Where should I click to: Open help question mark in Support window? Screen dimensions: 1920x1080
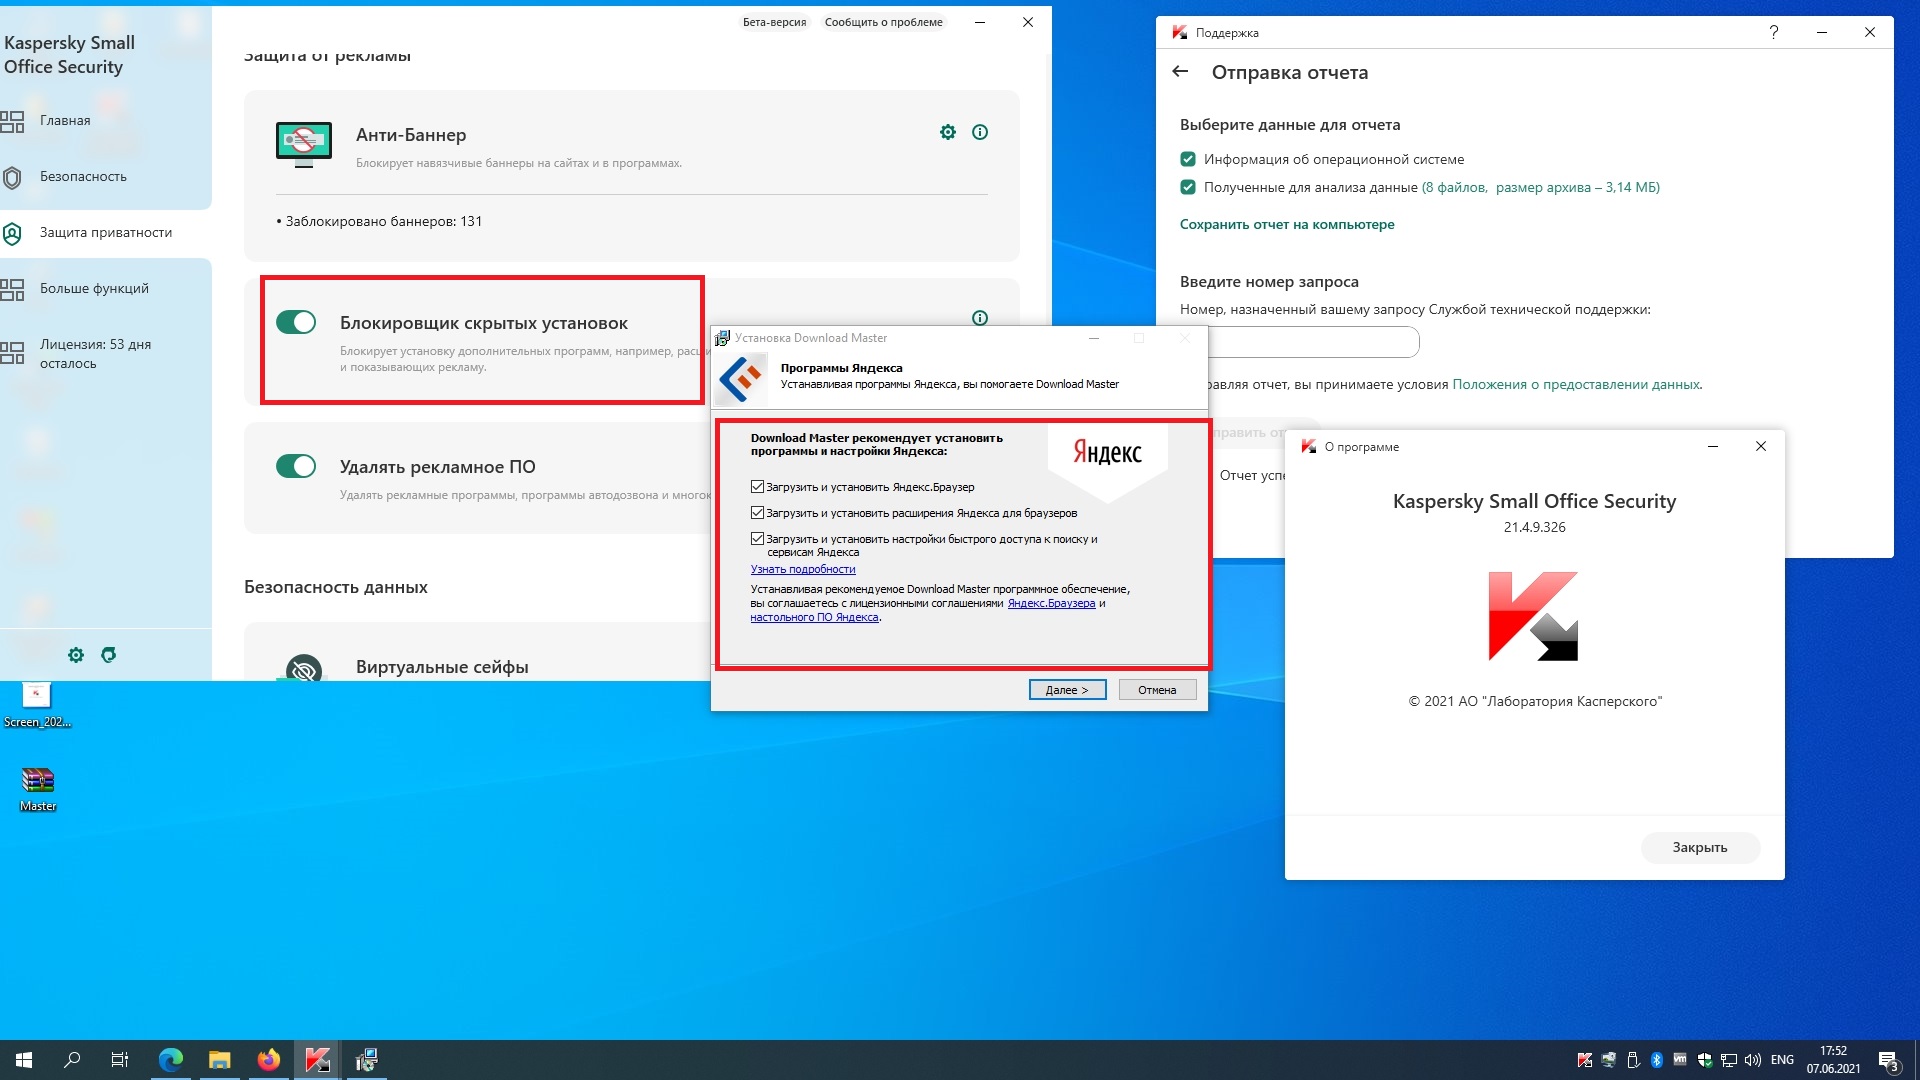tap(1774, 32)
